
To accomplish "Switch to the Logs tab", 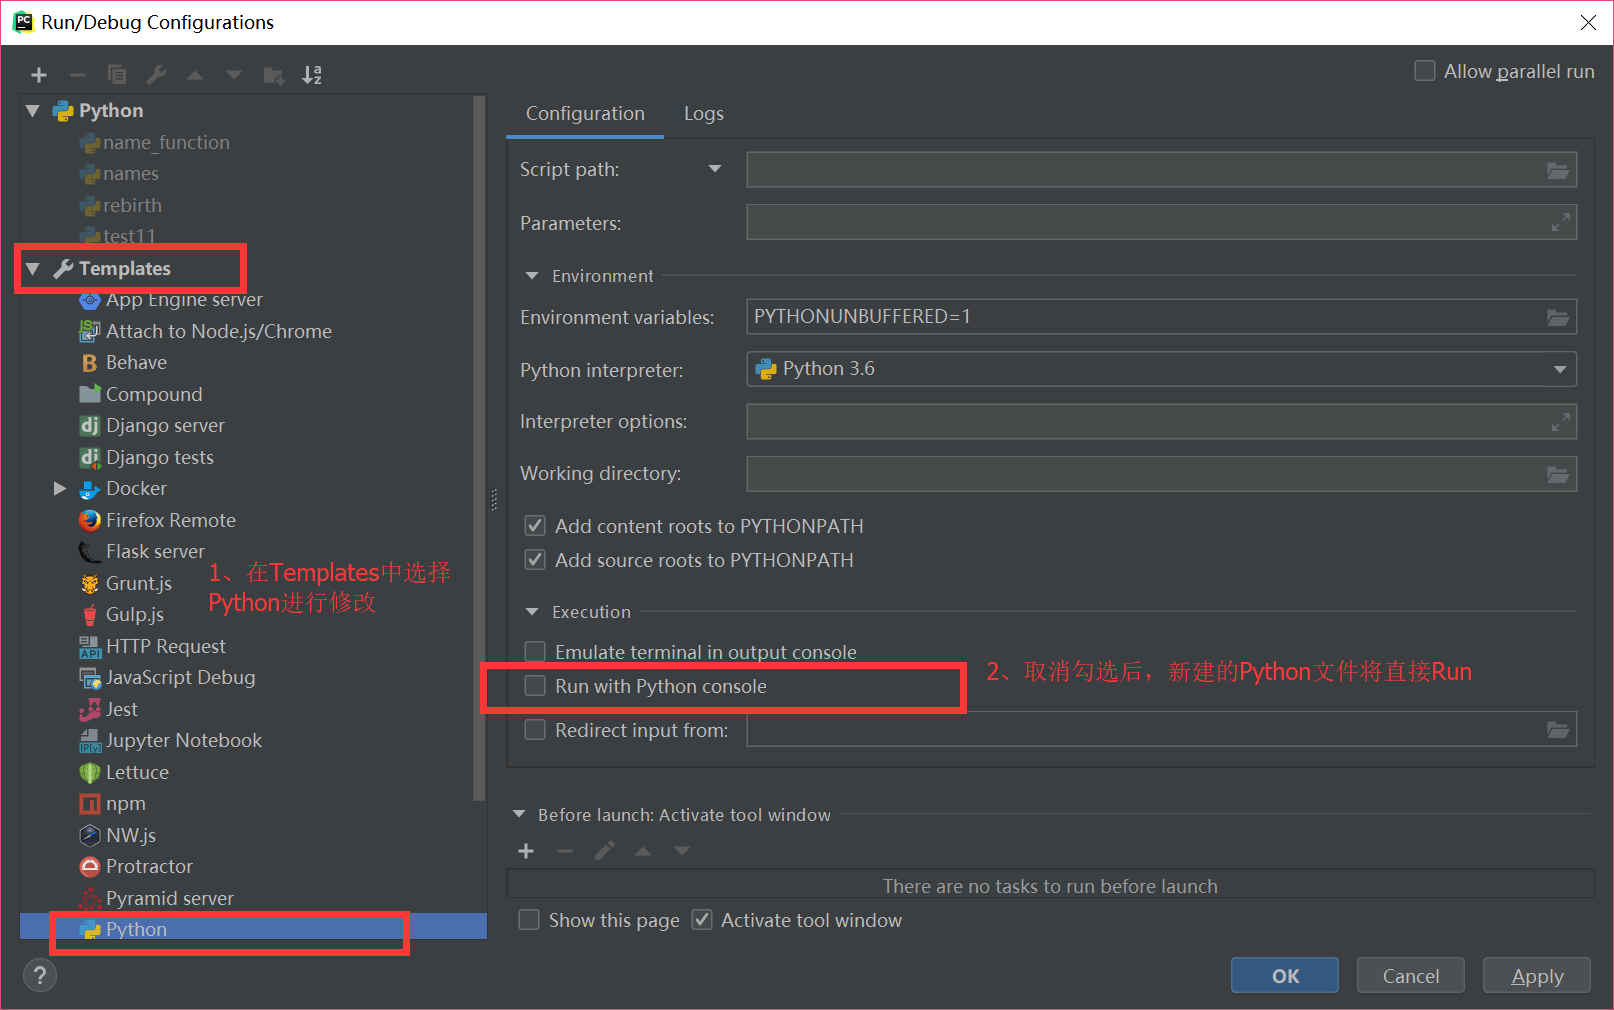I will (x=704, y=114).
